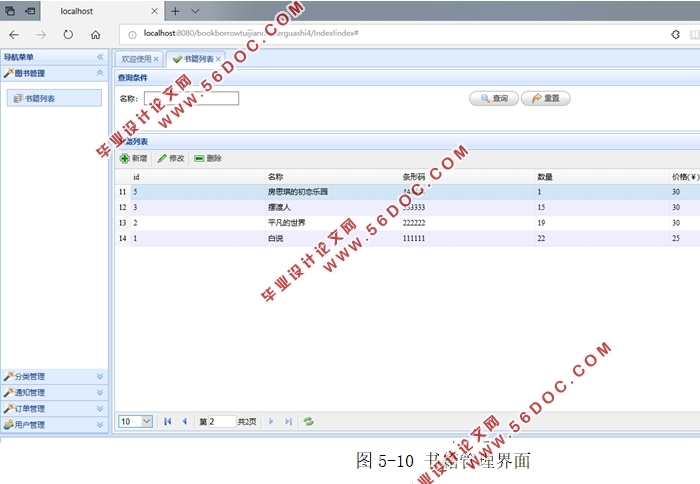Click the 用户管理 section title
This screenshot has height=484, width=700.
29,425
